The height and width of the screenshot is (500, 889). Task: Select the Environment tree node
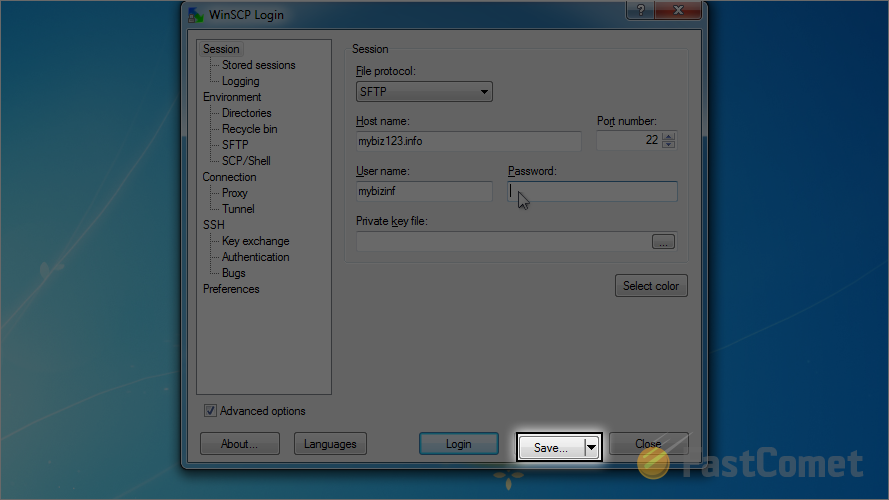pos(232,97)
